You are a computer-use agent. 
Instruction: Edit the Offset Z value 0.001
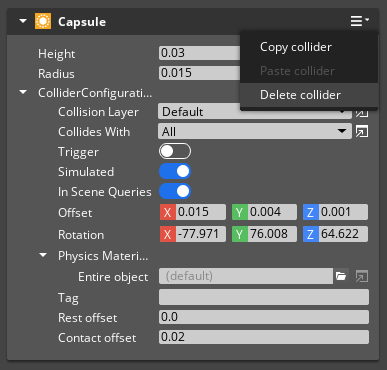(x=343, y=212)
